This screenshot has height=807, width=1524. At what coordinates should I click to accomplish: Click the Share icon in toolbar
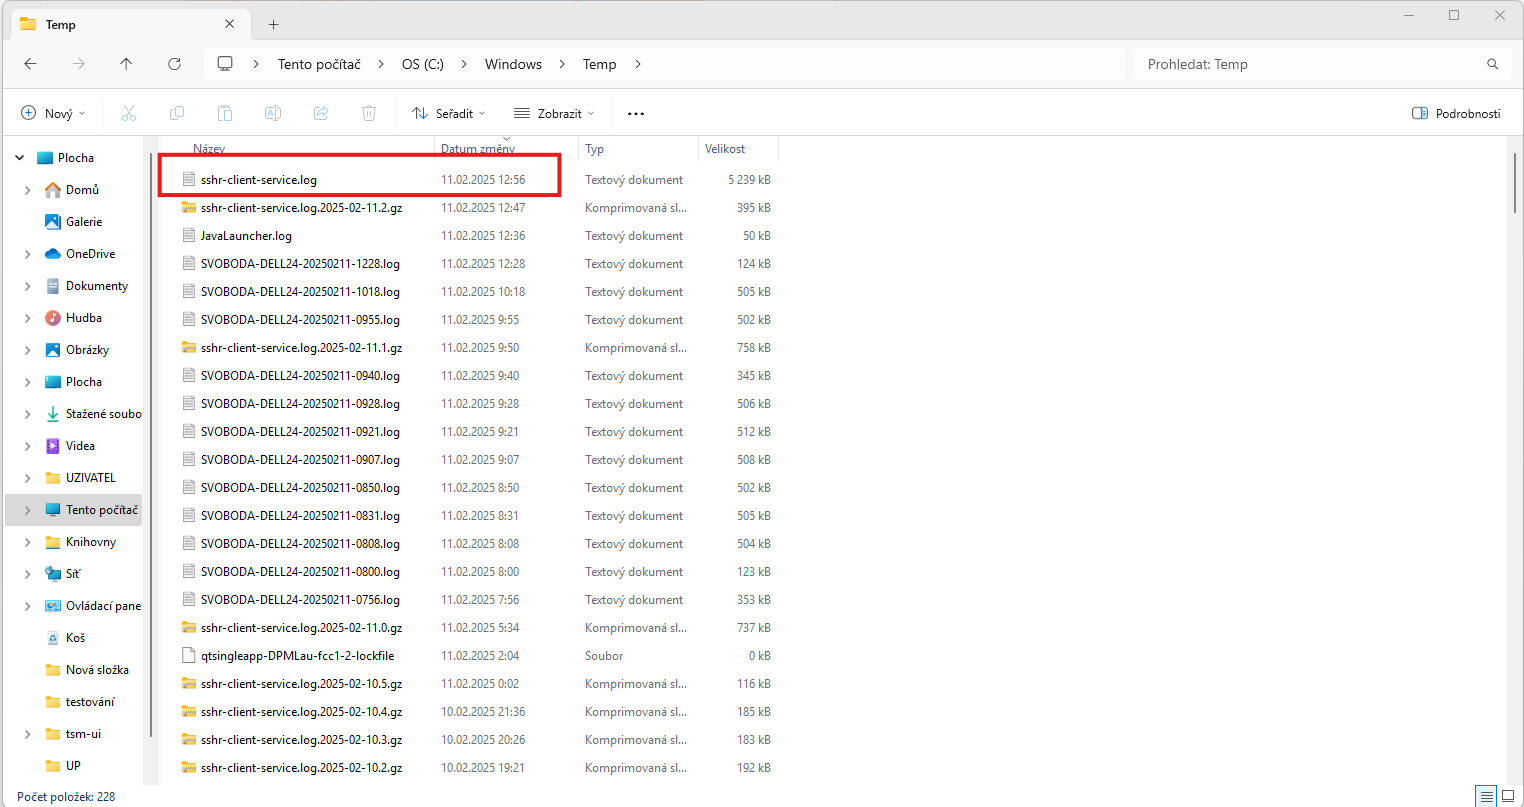click(x=321, y=114)
